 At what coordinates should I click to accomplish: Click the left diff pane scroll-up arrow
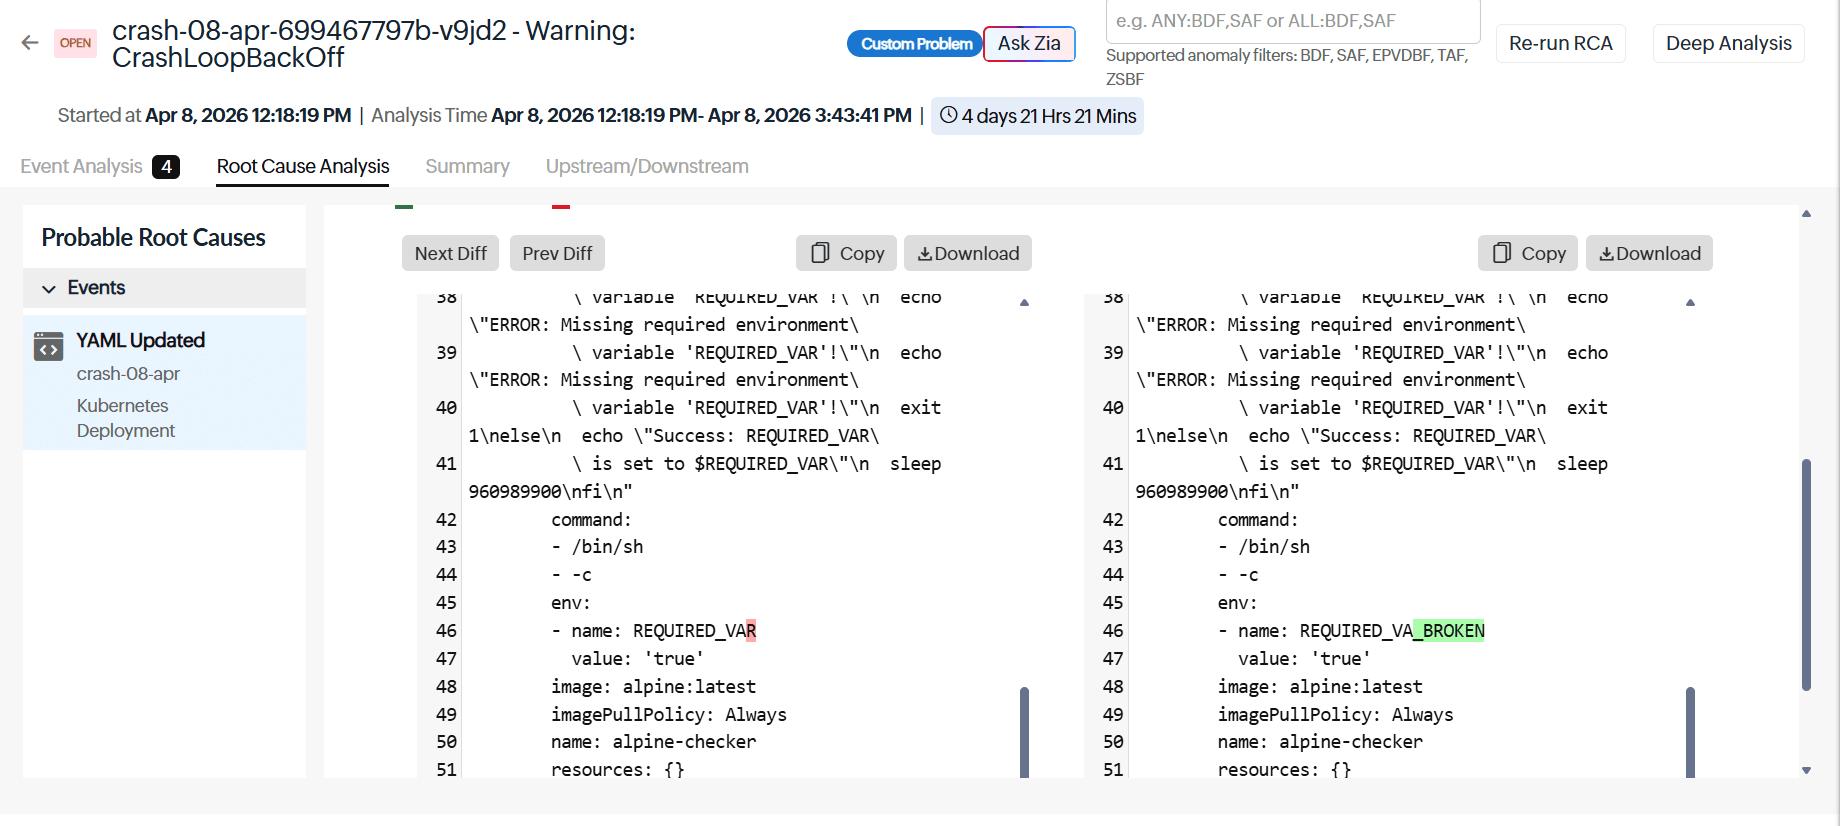[x=1024, y=302]
